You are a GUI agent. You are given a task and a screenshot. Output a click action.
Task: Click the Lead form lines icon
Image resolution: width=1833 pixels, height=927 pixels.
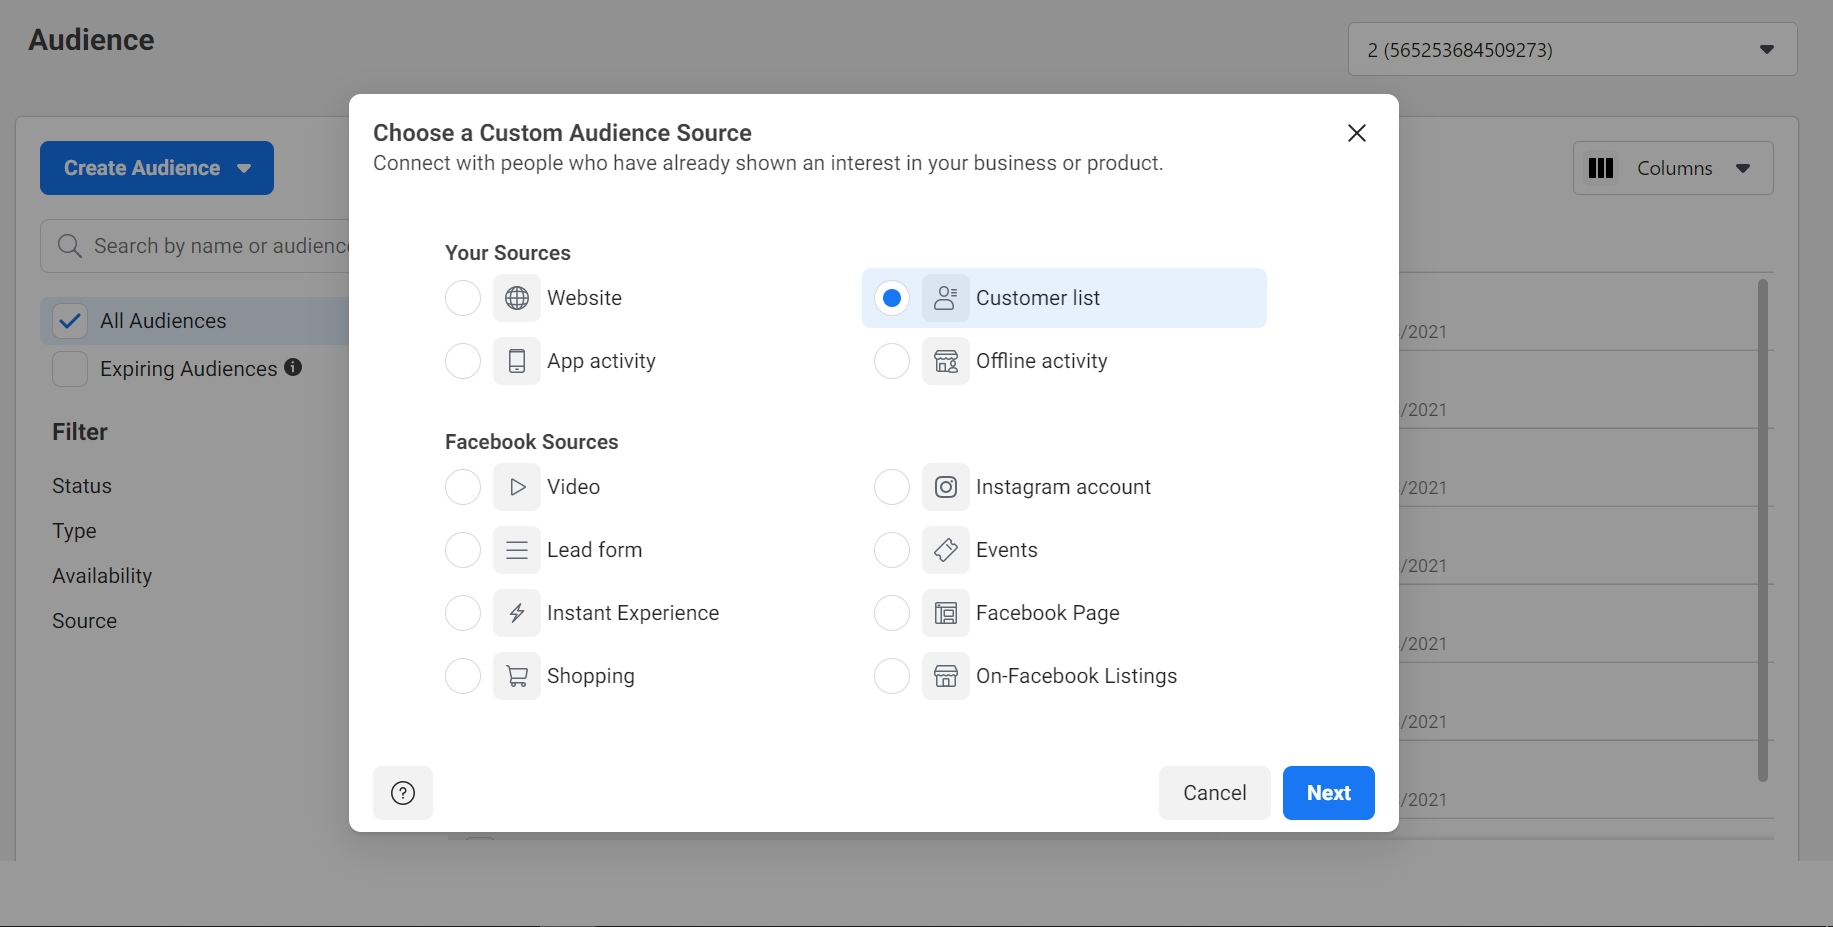point(517,550)
